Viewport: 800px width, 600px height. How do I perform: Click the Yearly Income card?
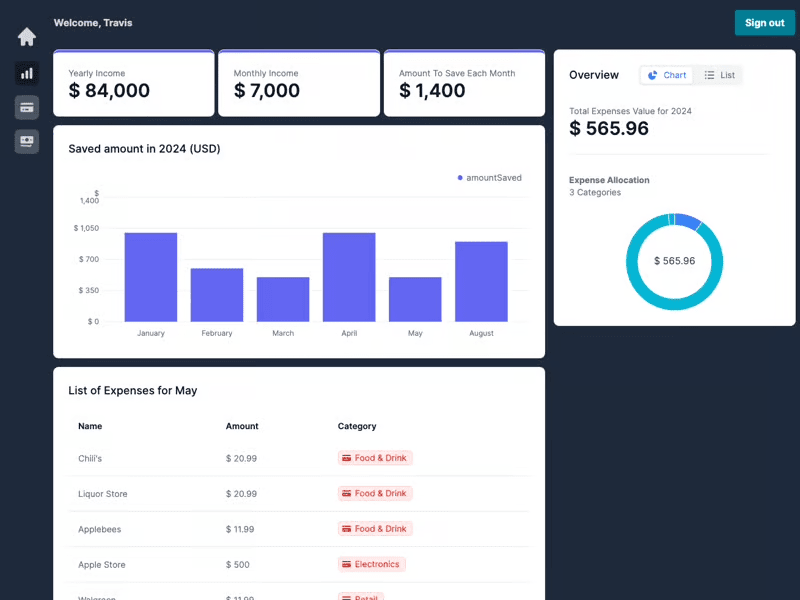tap(134, 84)
